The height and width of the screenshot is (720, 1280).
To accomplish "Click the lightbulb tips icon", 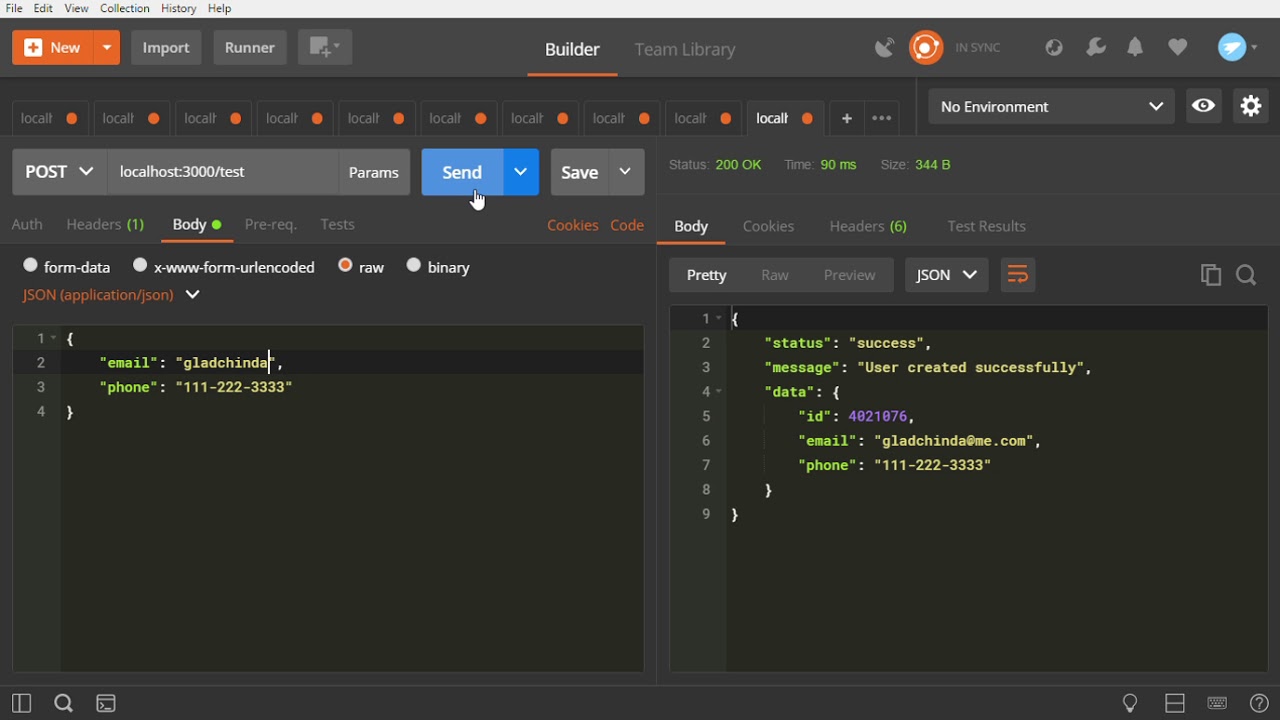I will pyautogui.click(x=1131, y=703).
